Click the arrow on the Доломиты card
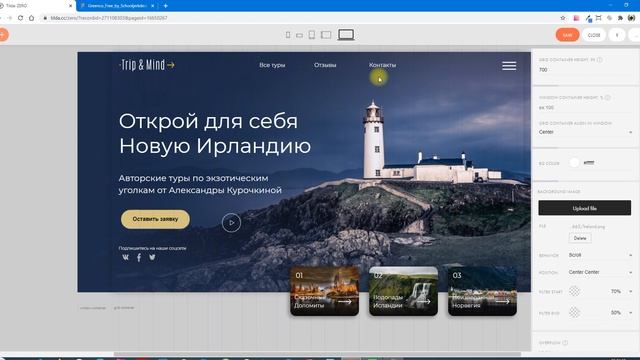The height and width of the screenshot is (360, 640). [x=344, y=302]
